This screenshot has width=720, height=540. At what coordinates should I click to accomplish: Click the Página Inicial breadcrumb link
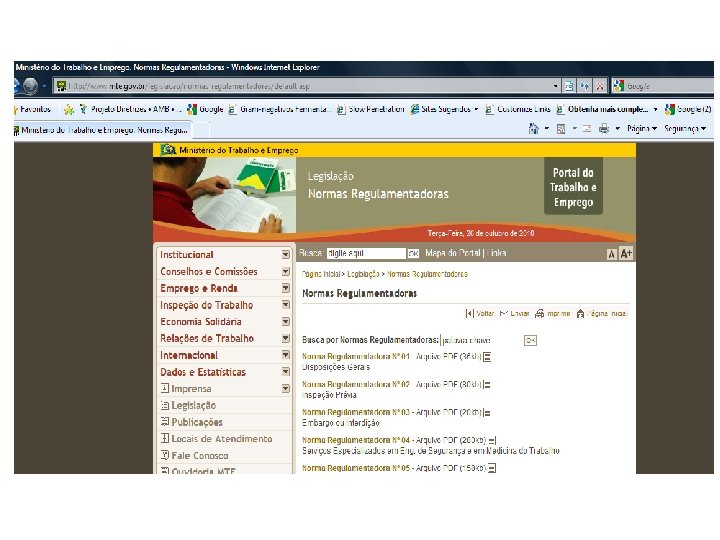321,274
